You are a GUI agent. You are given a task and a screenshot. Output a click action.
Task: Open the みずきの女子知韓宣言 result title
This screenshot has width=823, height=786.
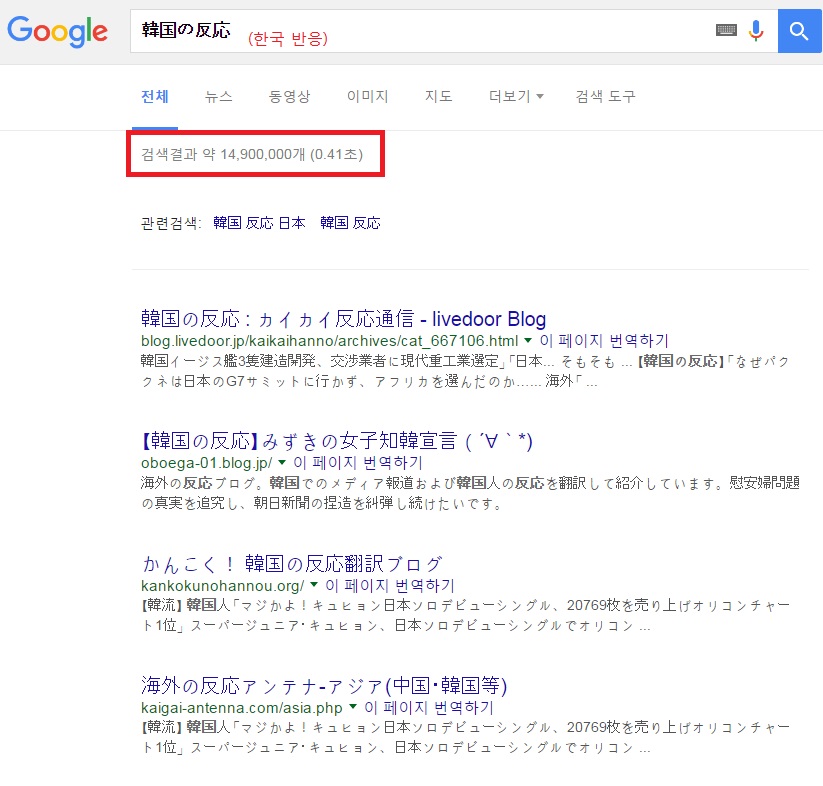point(336,441)
